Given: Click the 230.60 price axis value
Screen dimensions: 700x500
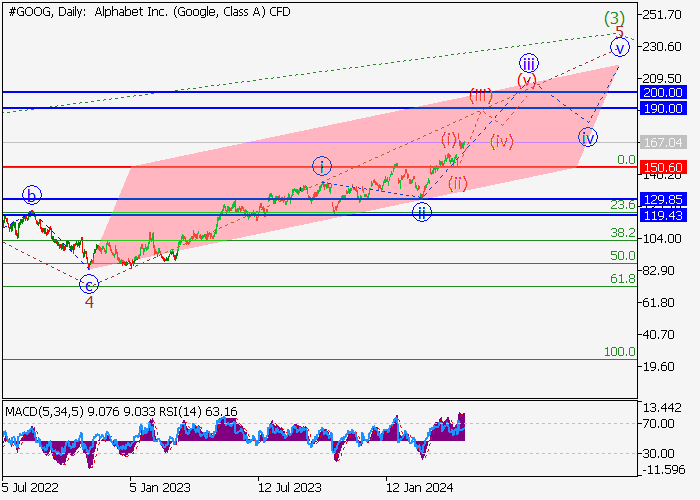Looking at the screenshot, I should tap(662, 47).
